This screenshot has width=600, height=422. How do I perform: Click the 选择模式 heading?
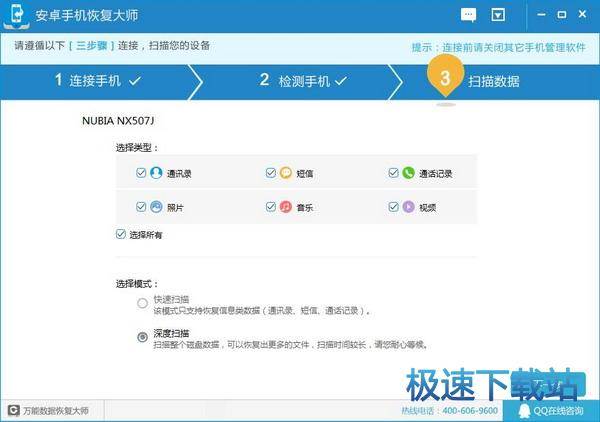(x=137, y=284)
